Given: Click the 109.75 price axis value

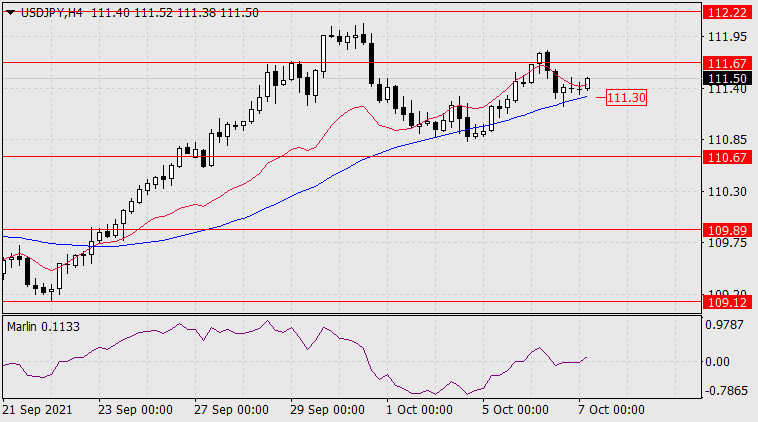Looking at the screenshot, I should click(x=727, y=243).
